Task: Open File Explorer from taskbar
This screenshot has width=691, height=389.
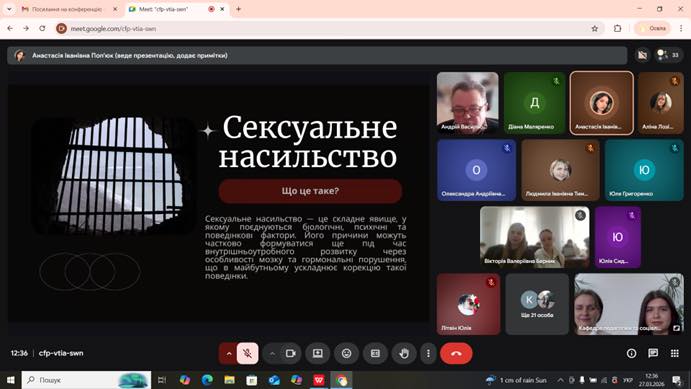Action: tap(229, 380)
